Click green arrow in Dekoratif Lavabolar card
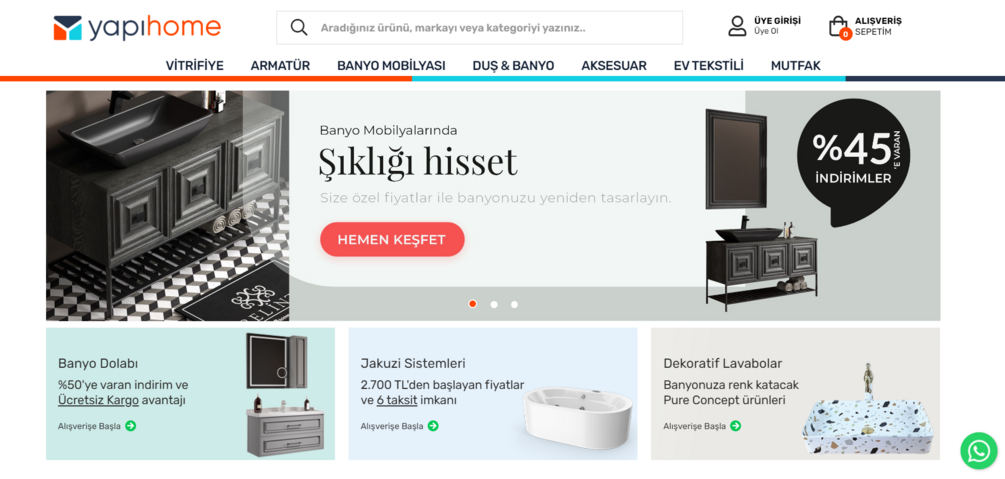Screen dimensions: 1005x479 pyautogui.click(x=736, y=426)
